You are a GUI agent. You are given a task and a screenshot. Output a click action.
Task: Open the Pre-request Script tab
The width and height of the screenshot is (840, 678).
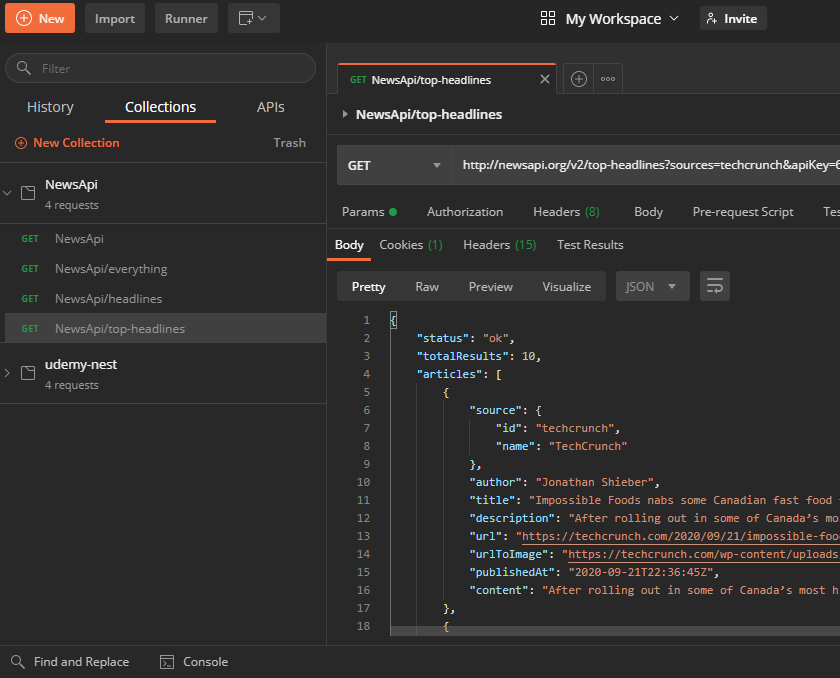point(743,212)
